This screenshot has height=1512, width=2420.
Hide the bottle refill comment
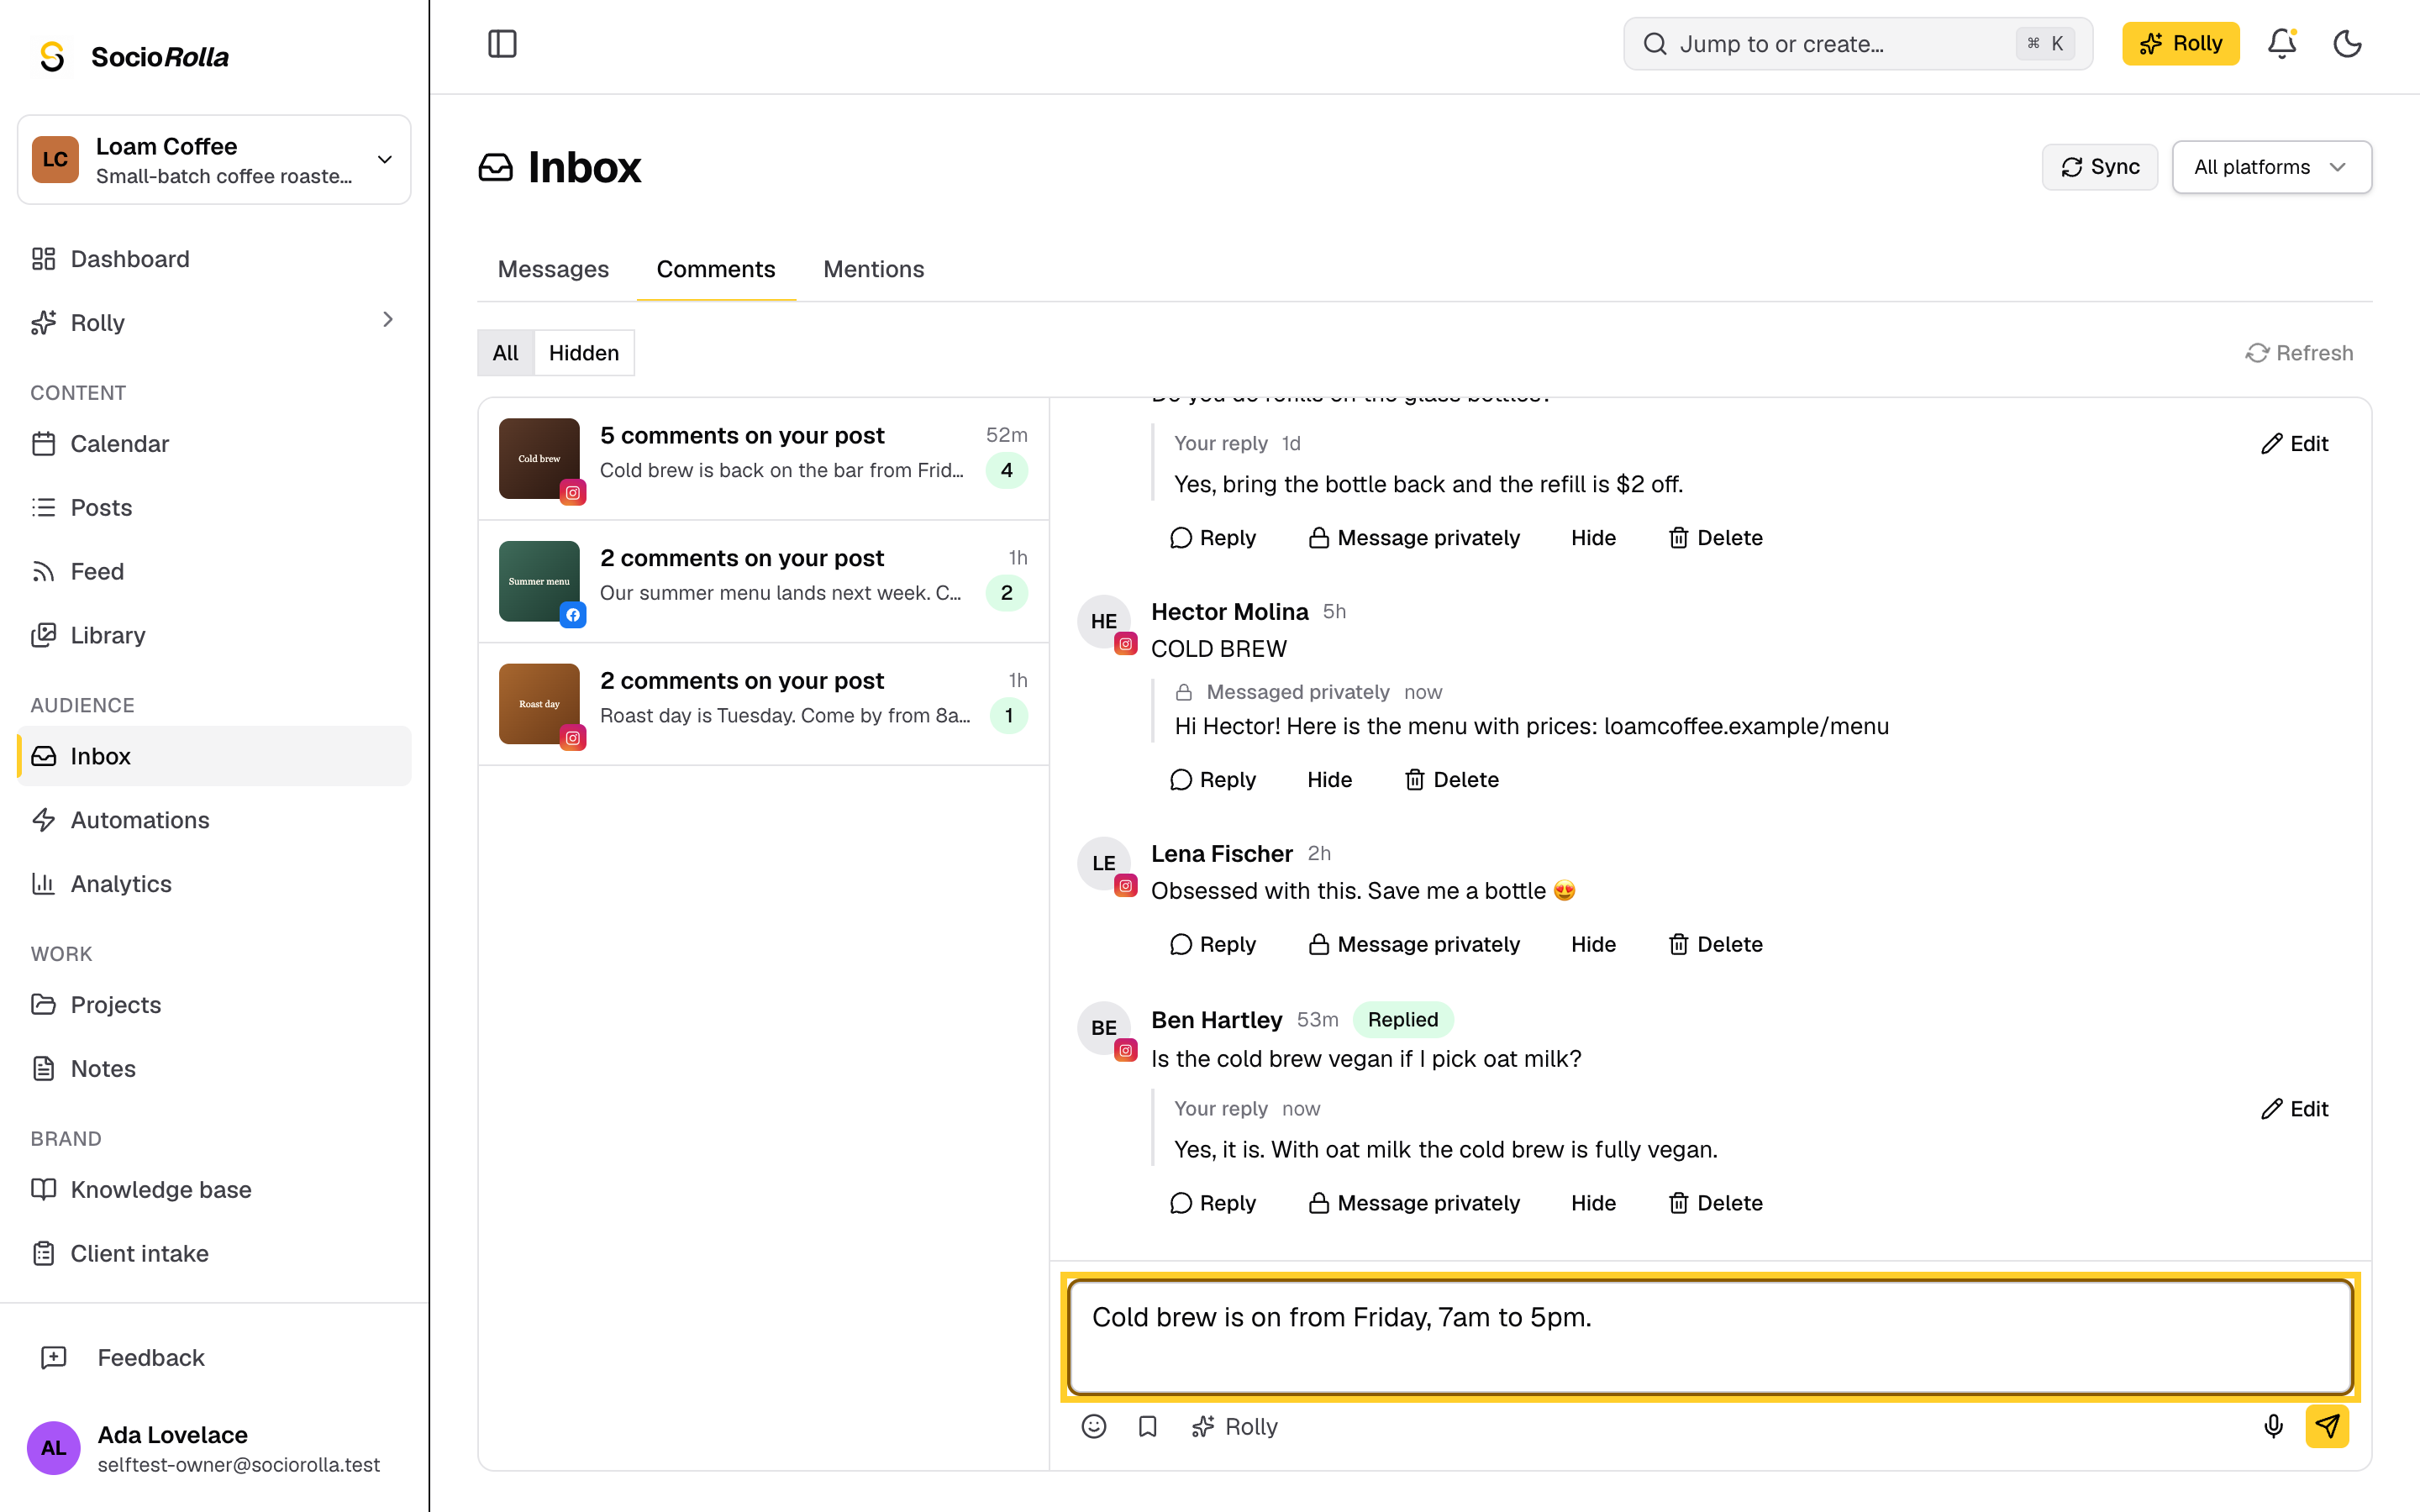(x=1593, y=538)
